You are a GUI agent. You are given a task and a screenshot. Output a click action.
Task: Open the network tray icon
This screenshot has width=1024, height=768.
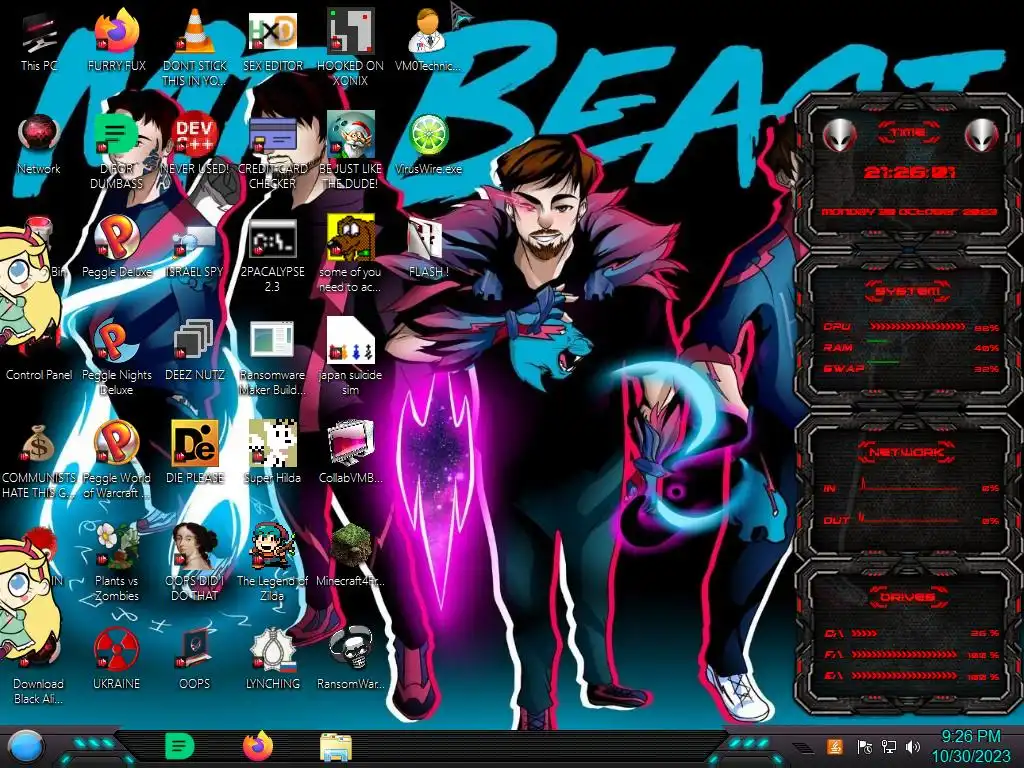pos(888,746)
